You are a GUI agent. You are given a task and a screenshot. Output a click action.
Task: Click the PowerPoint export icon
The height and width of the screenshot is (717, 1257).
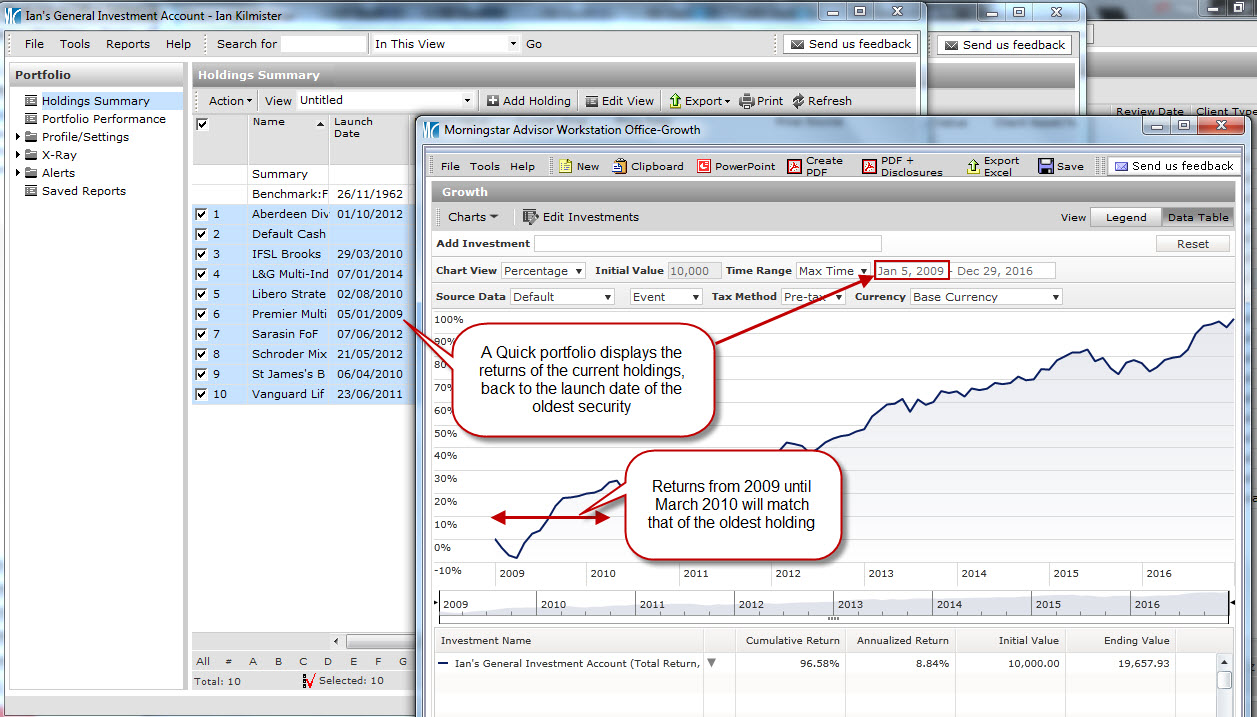[704, 167]
